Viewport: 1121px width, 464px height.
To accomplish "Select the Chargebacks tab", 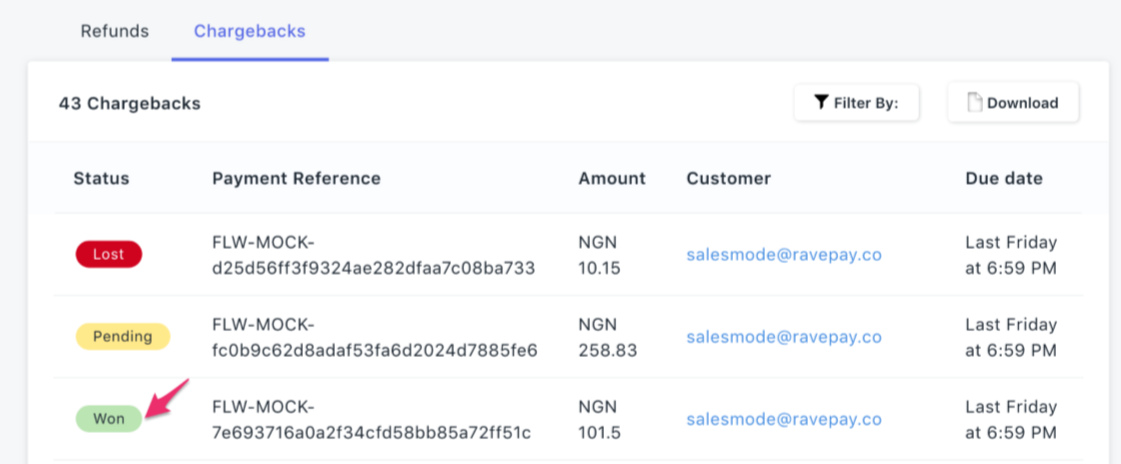I will (250, 31).
